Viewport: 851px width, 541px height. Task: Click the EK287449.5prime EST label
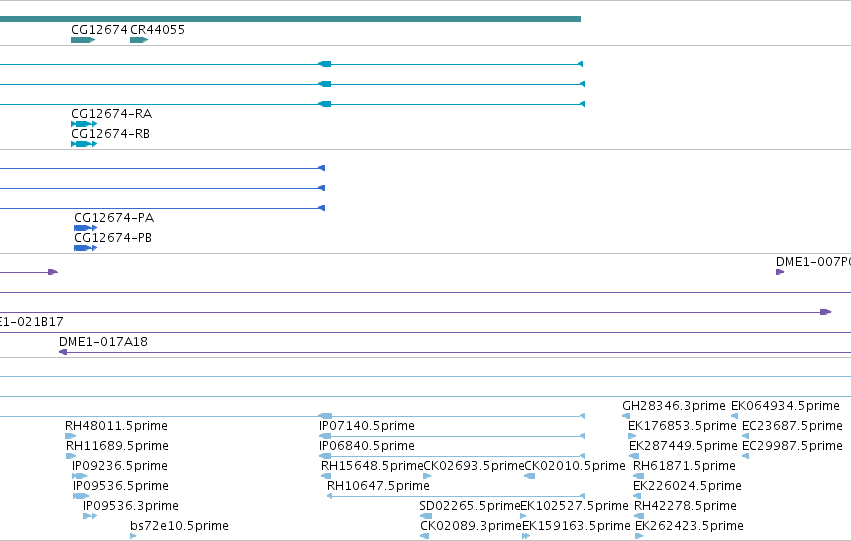[683, 445]
